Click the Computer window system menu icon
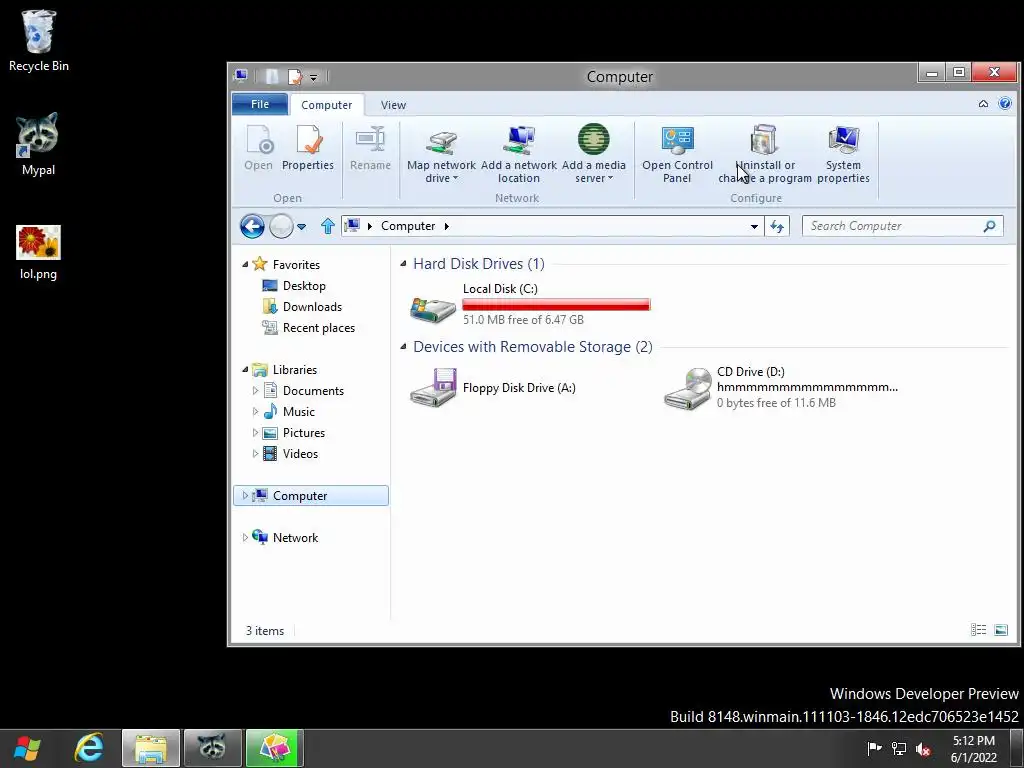Screen dimensions: 1024x768 tap(241, 76)
